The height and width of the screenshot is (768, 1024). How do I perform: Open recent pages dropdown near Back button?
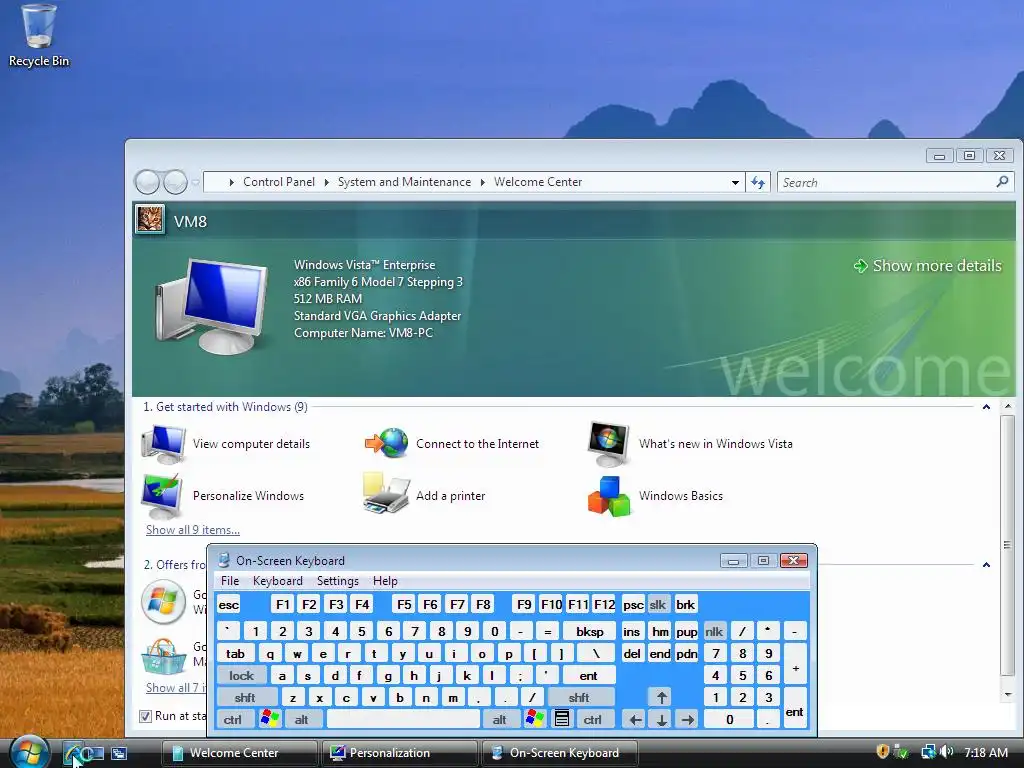tap(195, 182)
